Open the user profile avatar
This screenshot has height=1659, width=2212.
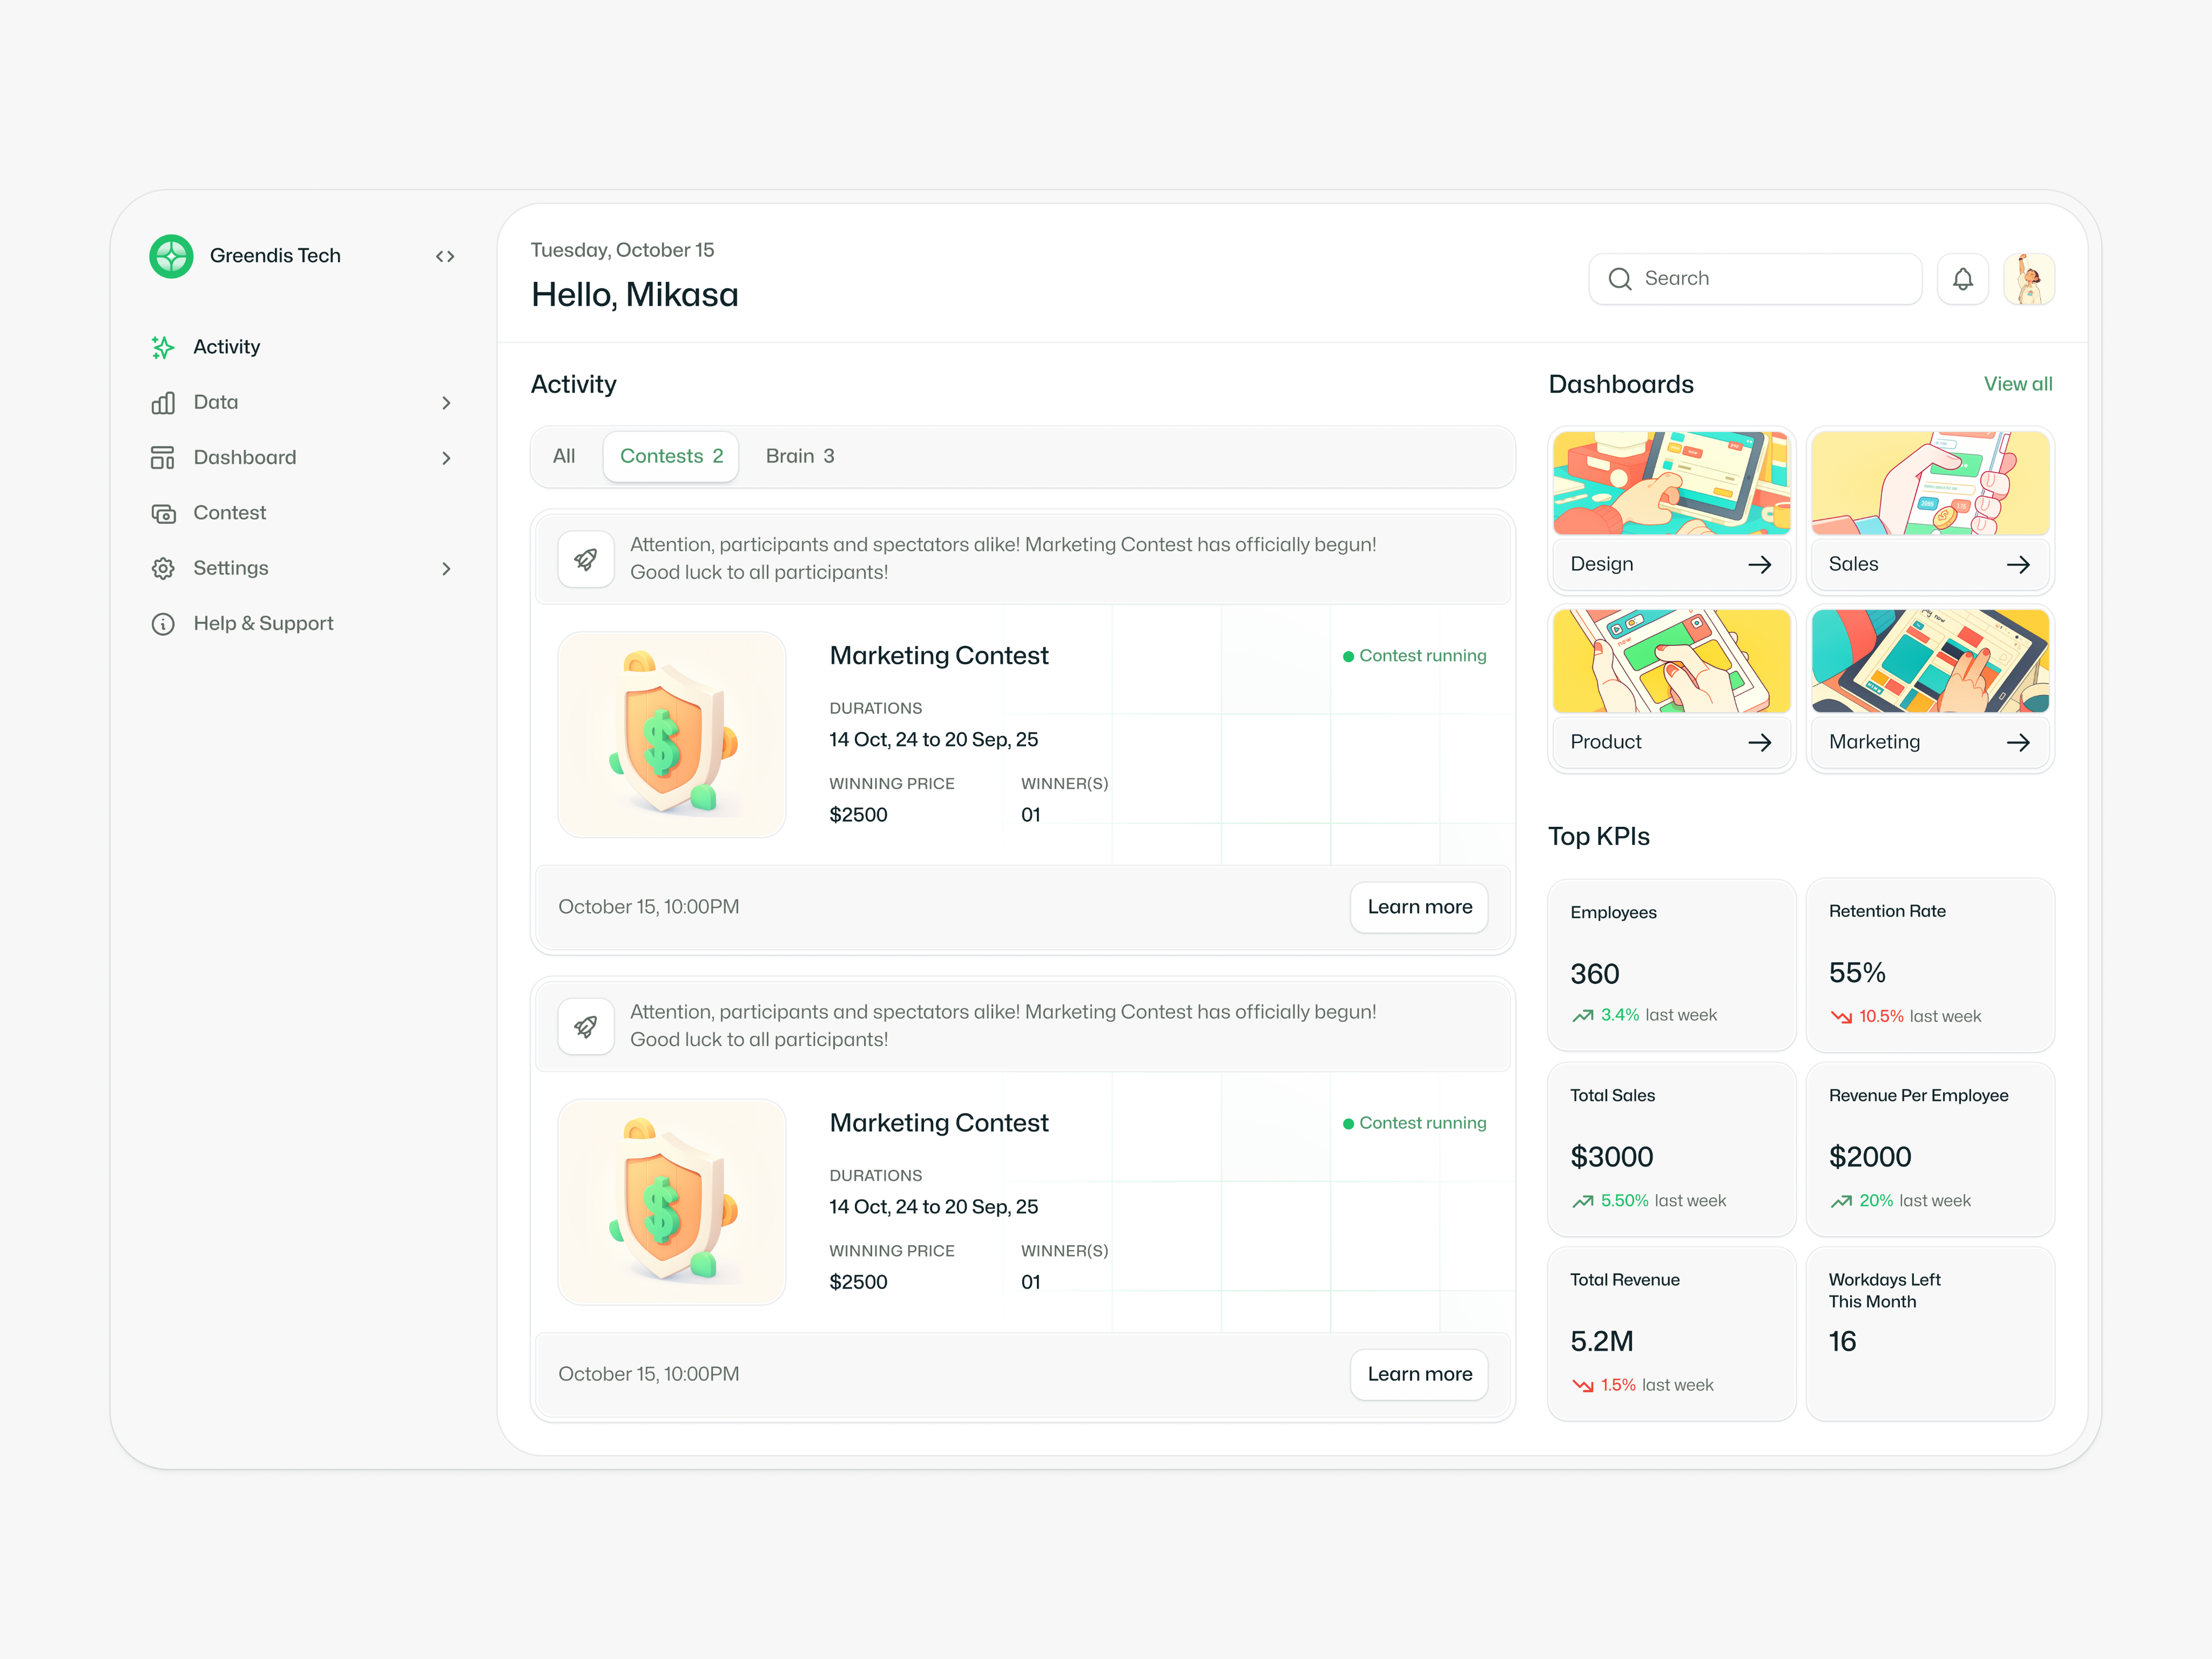pyautogui.click(x=2028, y=279)
